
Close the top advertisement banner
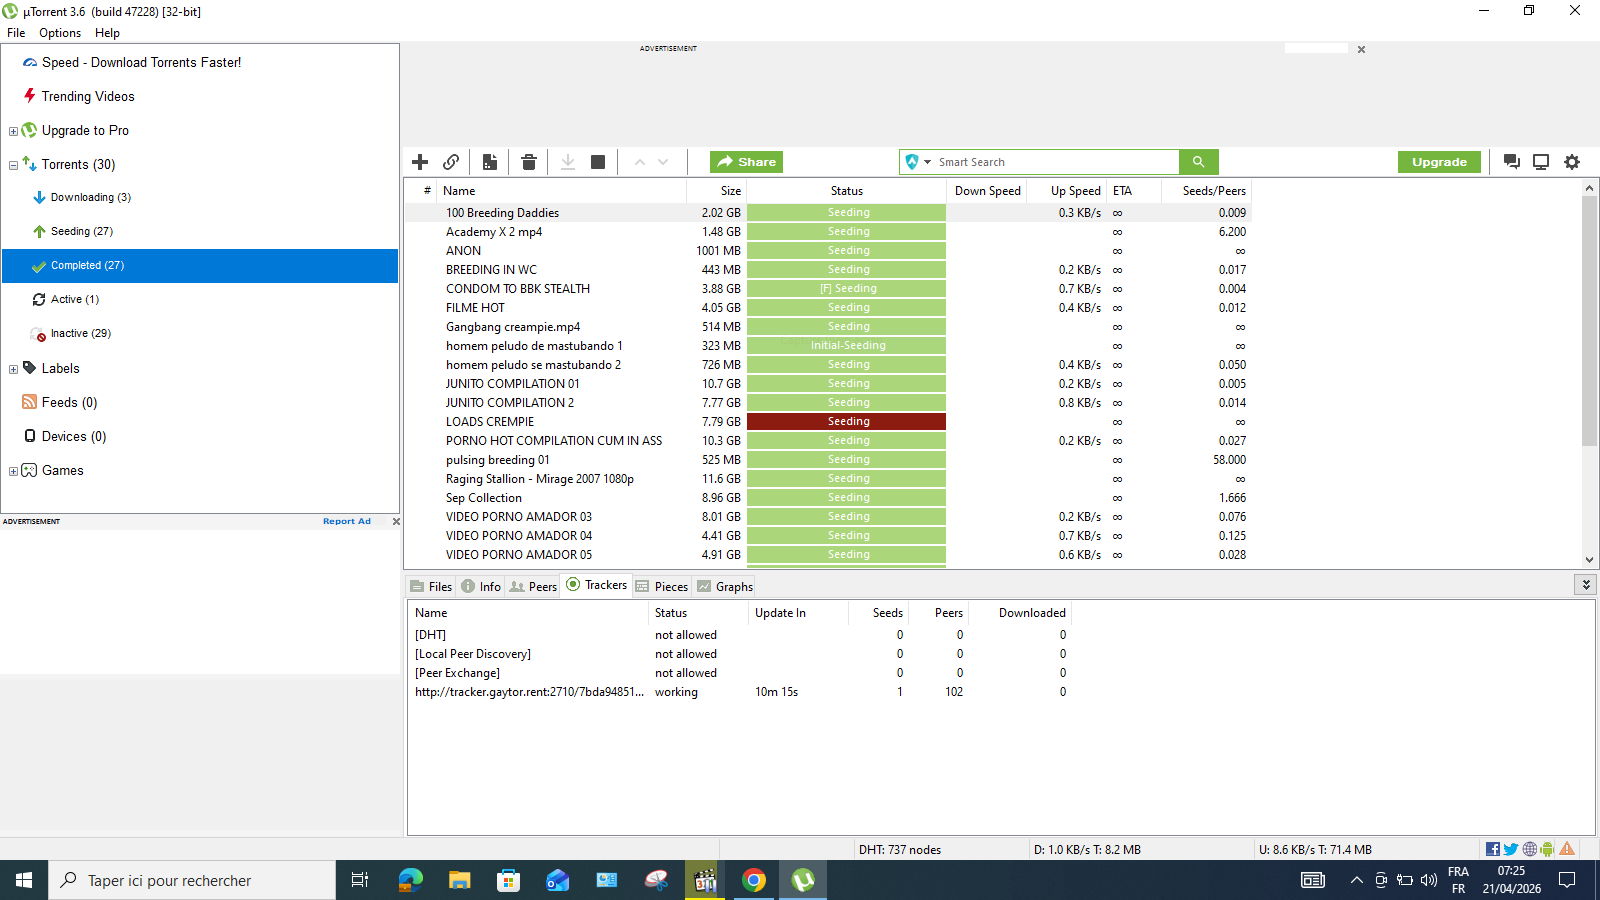click(x=1361, y=49)
